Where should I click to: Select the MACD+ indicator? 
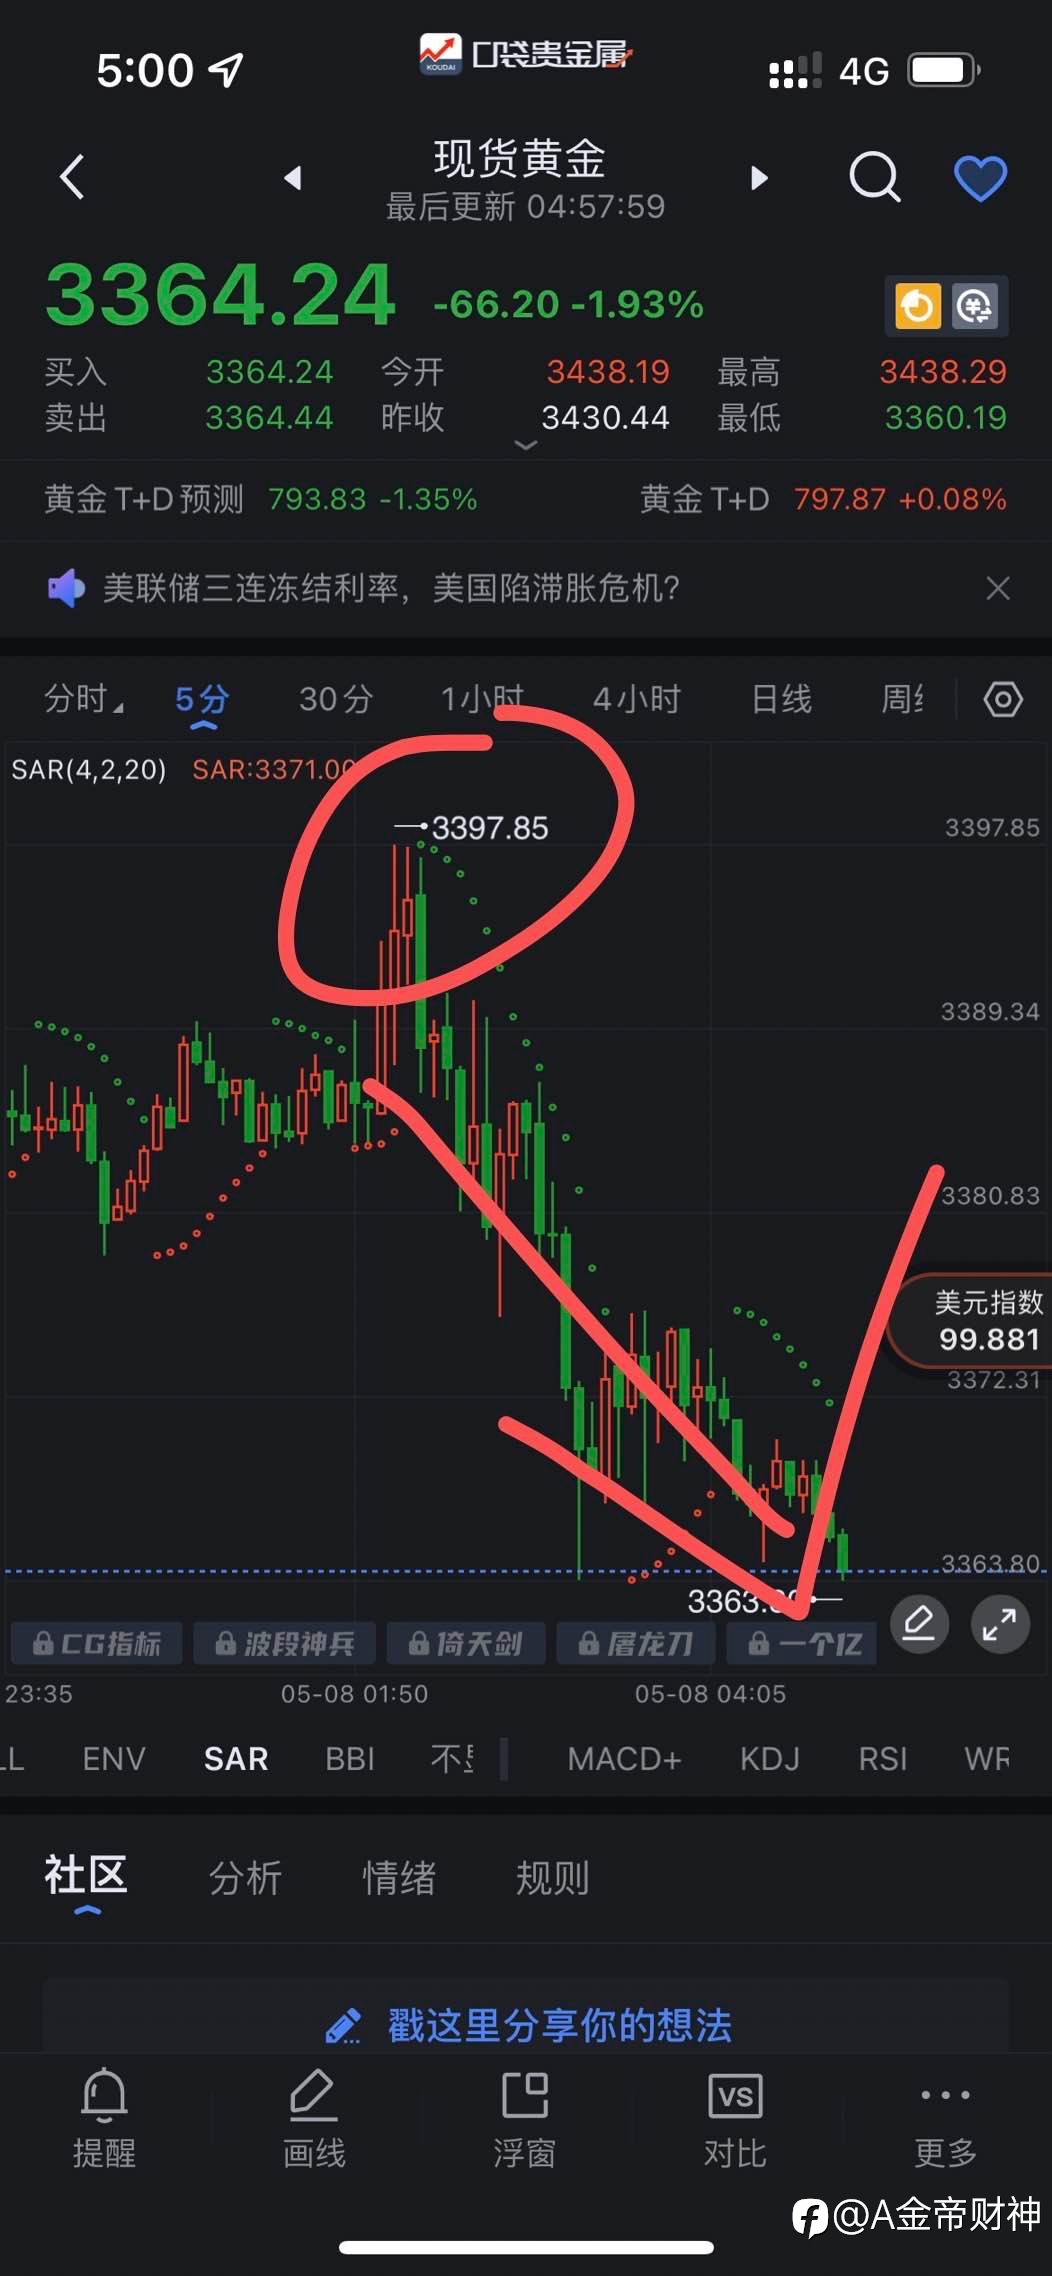click(624, 1759)
